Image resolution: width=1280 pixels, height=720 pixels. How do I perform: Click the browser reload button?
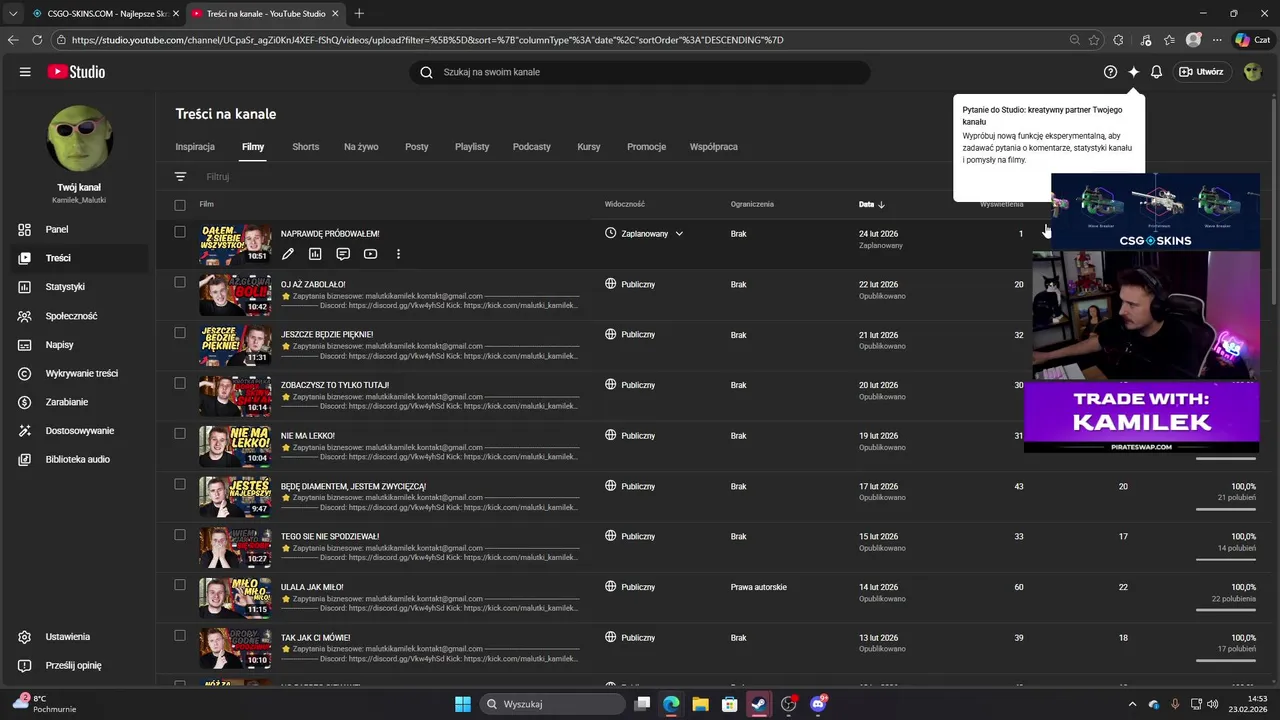(x=37, y=40)
